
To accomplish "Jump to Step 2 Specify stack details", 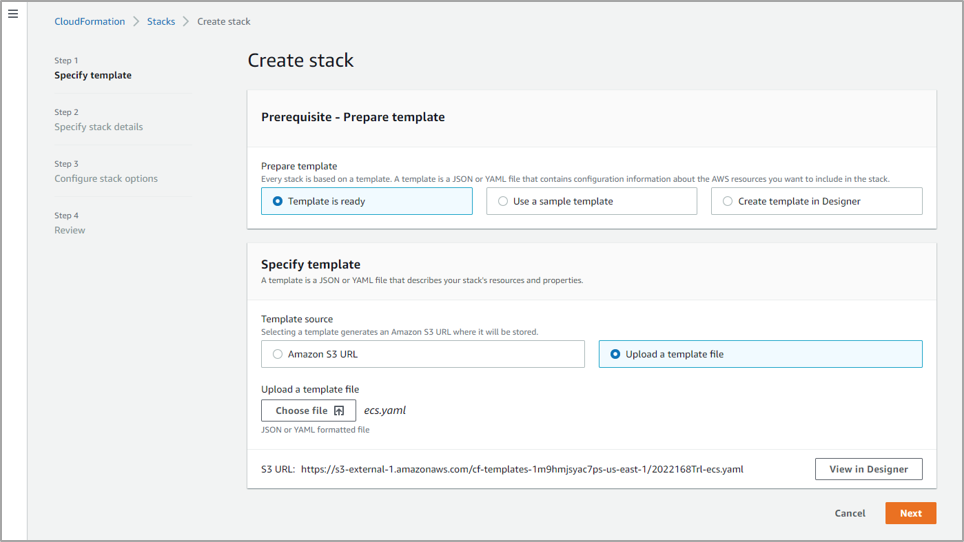I will [98, 127].
